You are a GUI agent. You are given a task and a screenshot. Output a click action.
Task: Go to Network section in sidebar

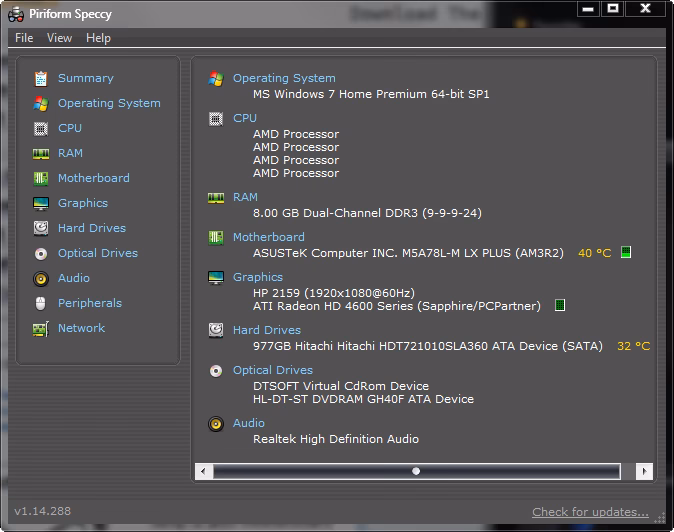81,328
